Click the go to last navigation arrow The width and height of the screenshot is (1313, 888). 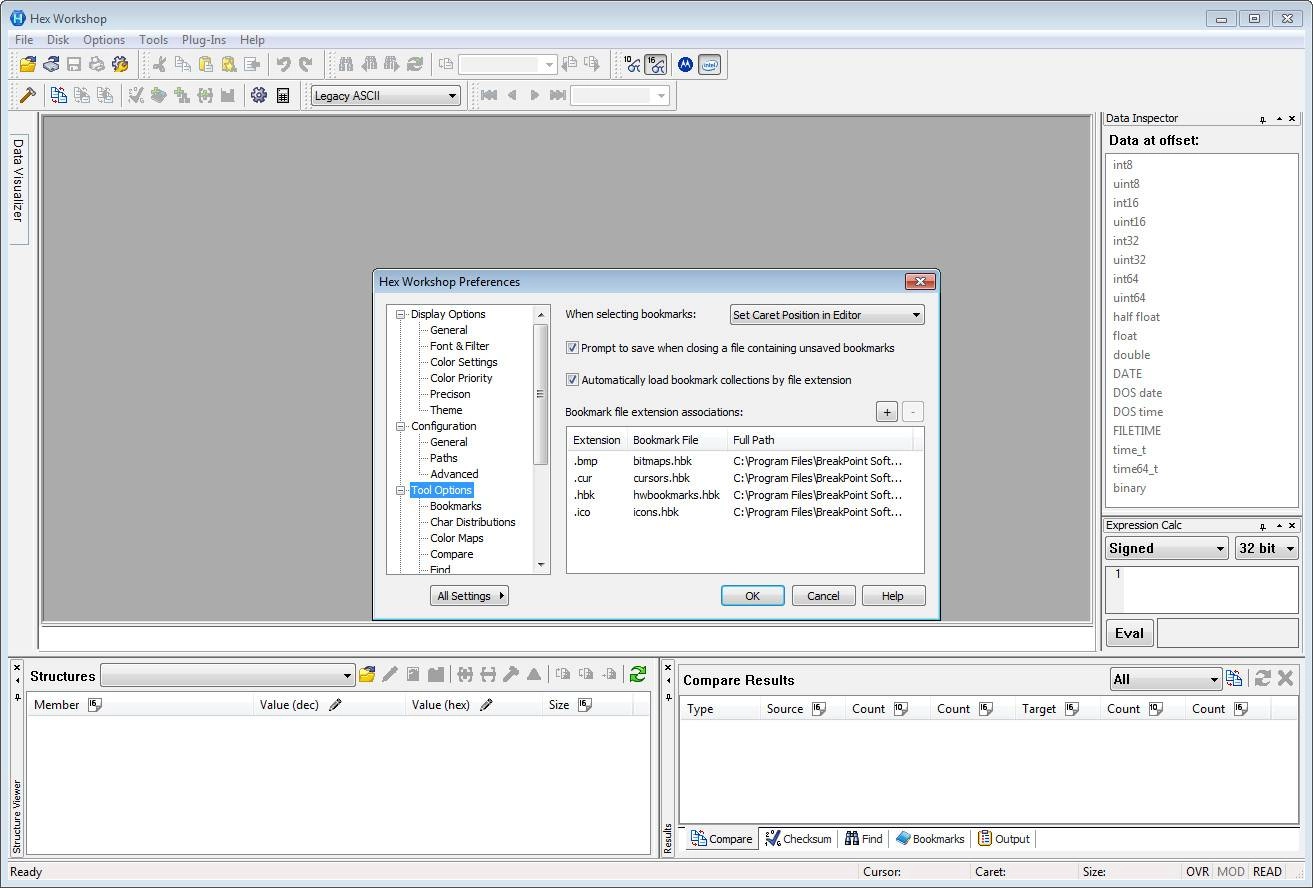[558, 95]
